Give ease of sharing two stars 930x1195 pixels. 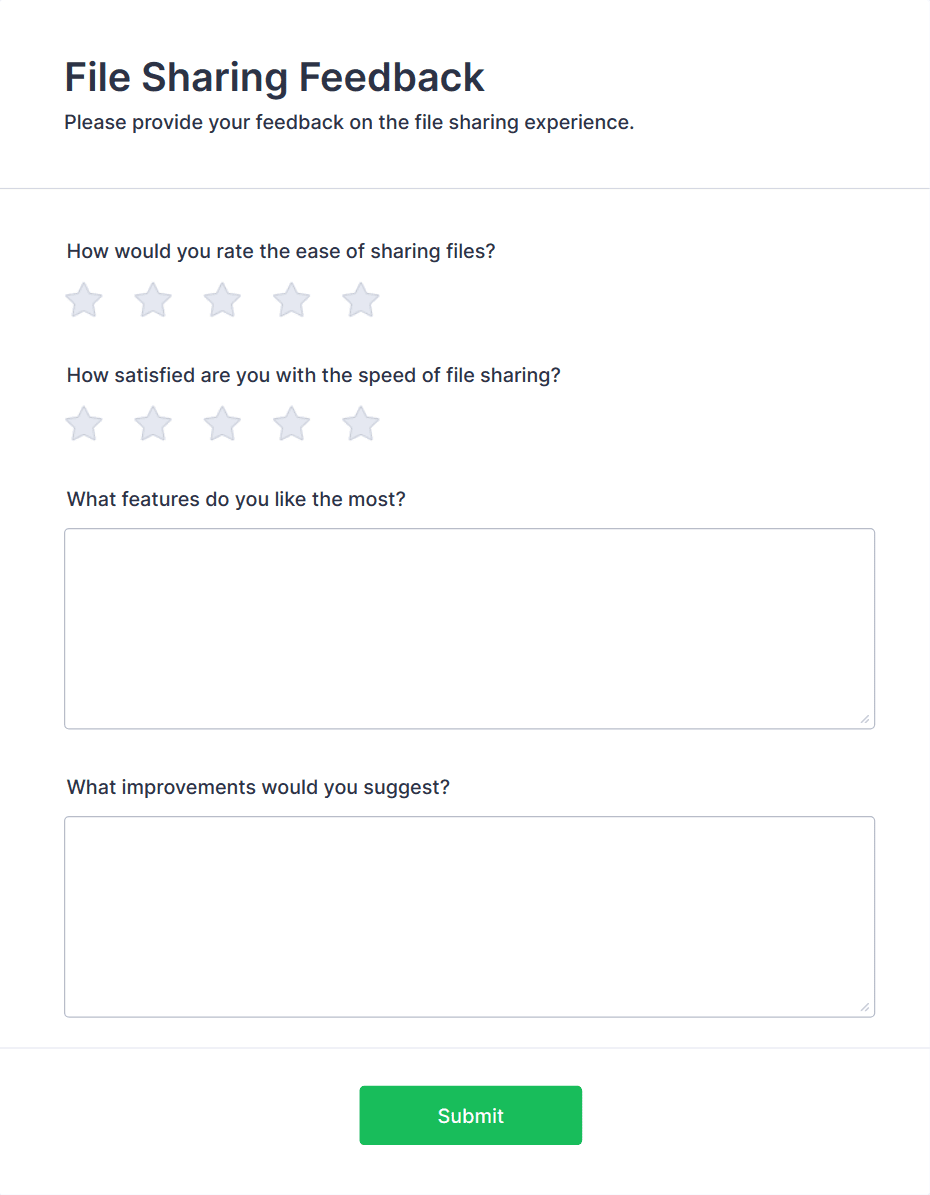(x=153, y=300)
